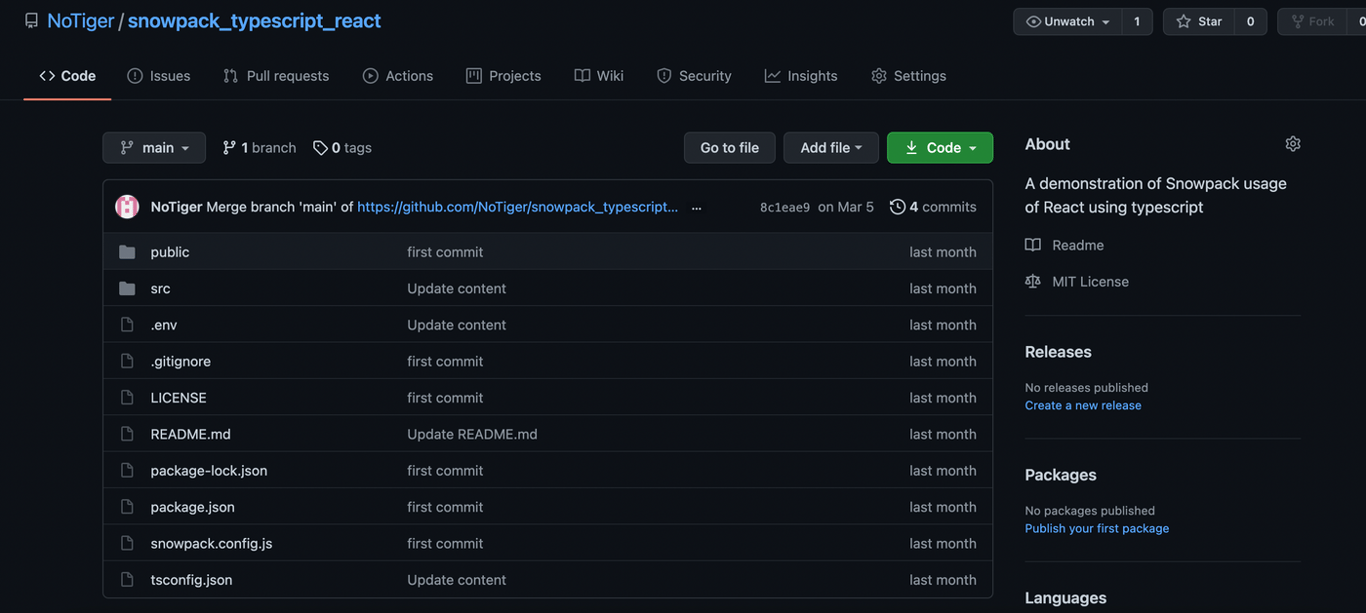Viewport: 1366px width, 613px height.
Task: Star this repository
Action: pyautogui.click(x=1199, y=22)
